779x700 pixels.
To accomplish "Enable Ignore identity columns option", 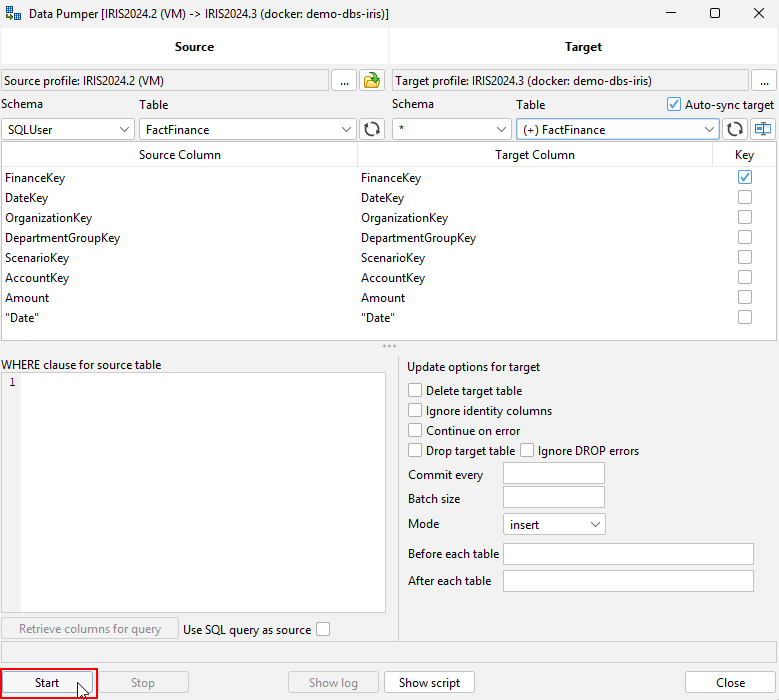I will (x=415, y=410).
